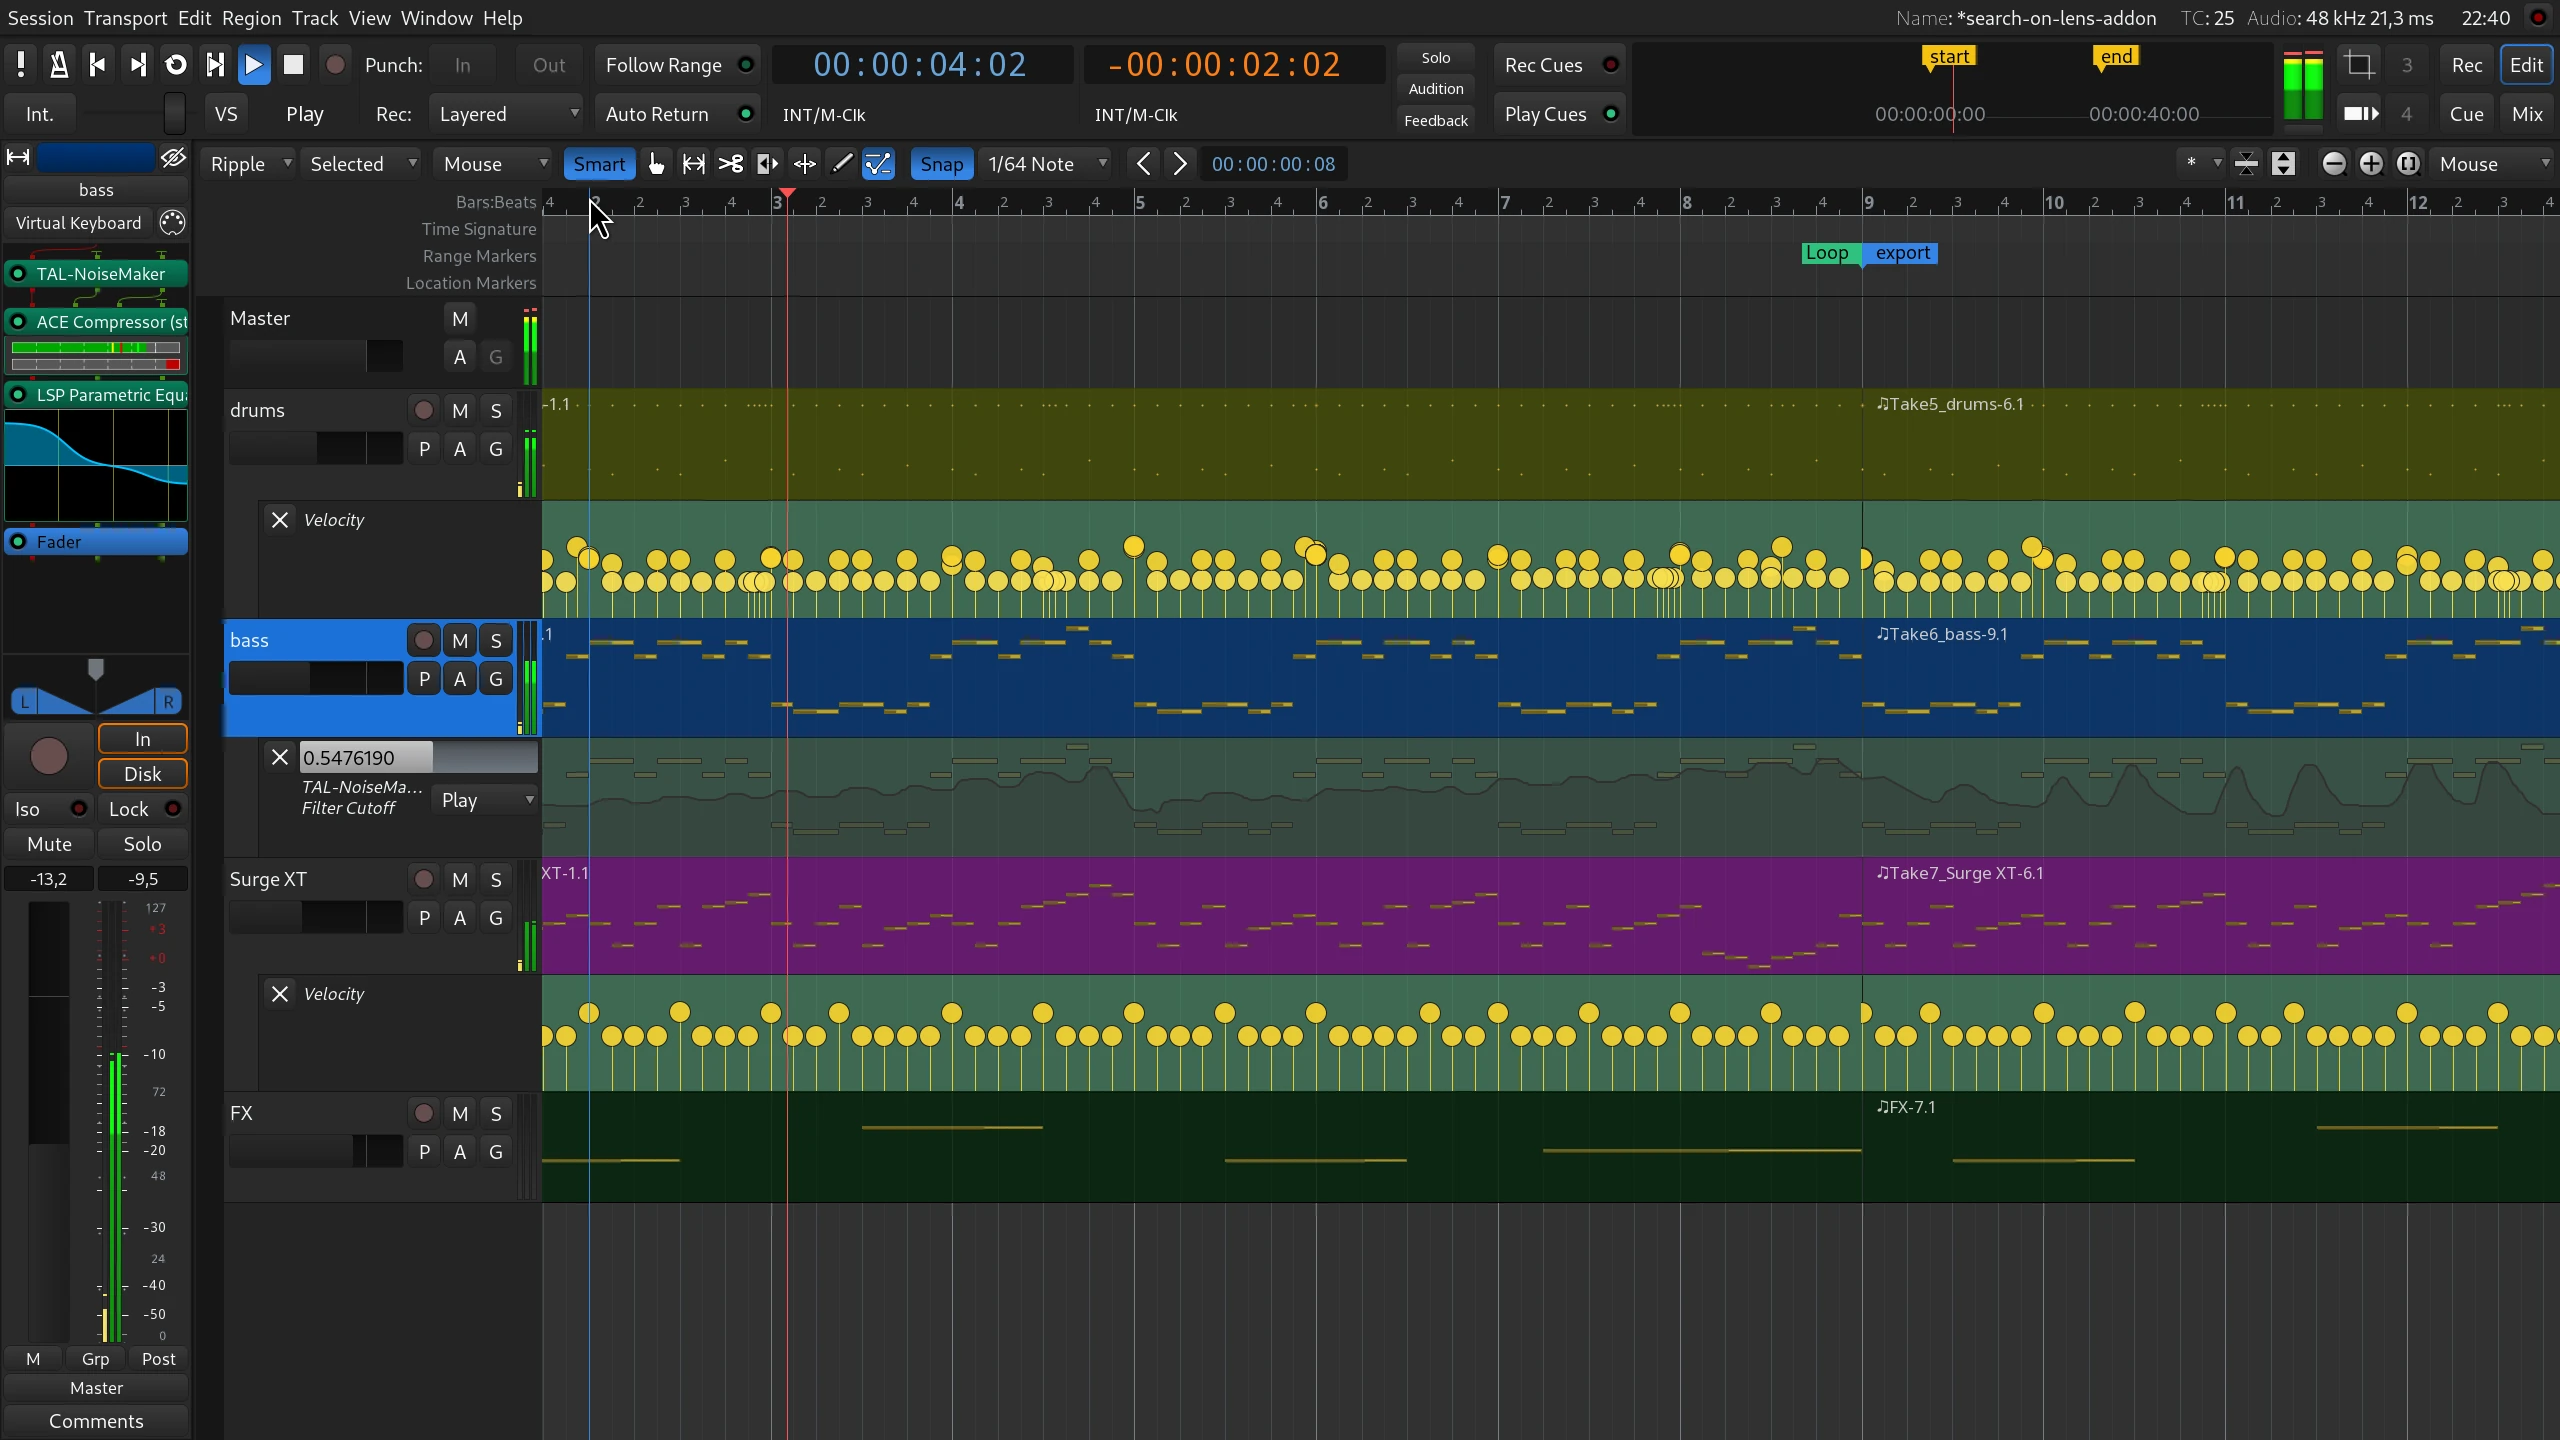Click the panic (MIDI panic) exclamation icon
The height and width of the screenshot is (1440, 2560).
[x=20, y=65]
